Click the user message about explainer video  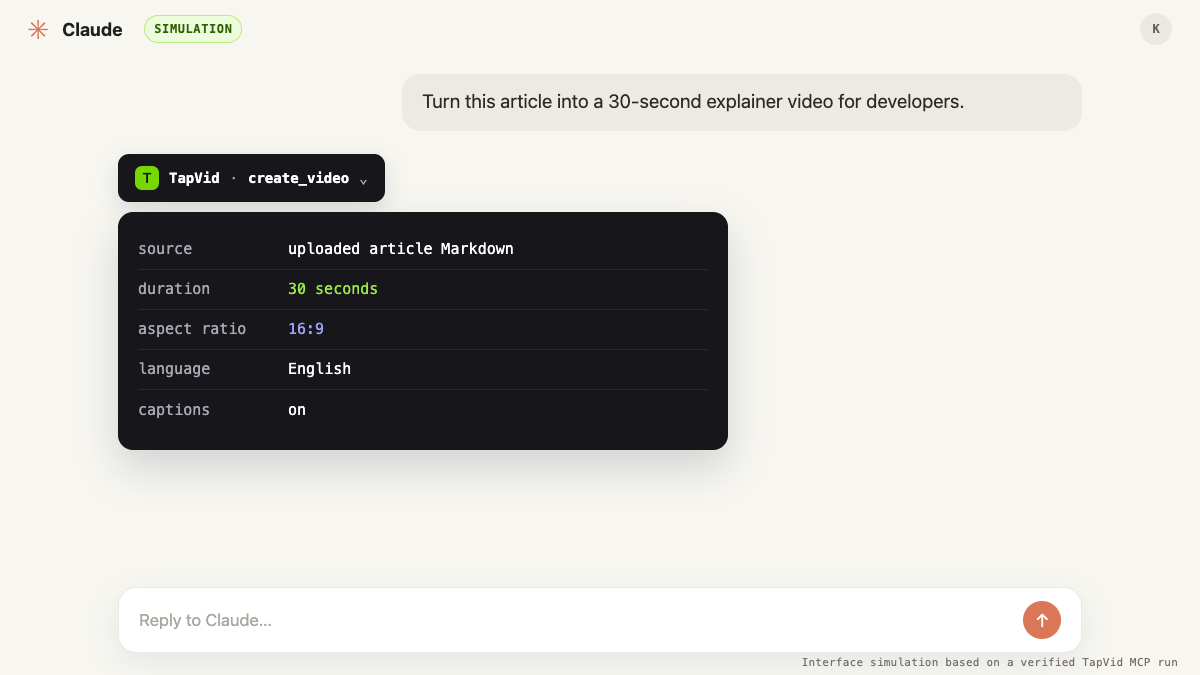[x=742, y=102]
